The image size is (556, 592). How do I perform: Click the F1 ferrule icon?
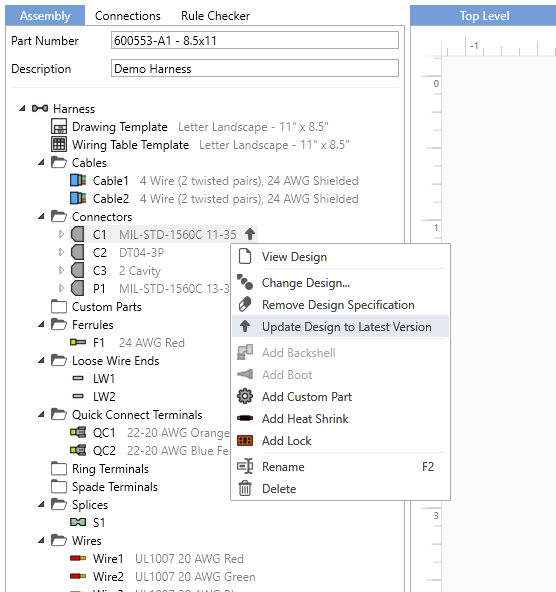click(78, 342)
